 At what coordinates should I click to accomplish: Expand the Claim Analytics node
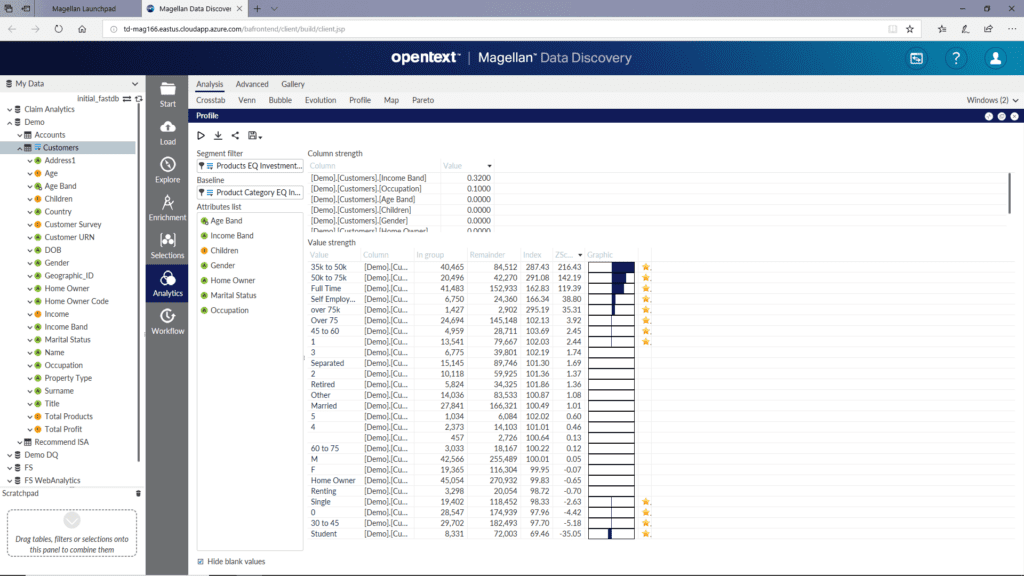(x=10, y=109)
